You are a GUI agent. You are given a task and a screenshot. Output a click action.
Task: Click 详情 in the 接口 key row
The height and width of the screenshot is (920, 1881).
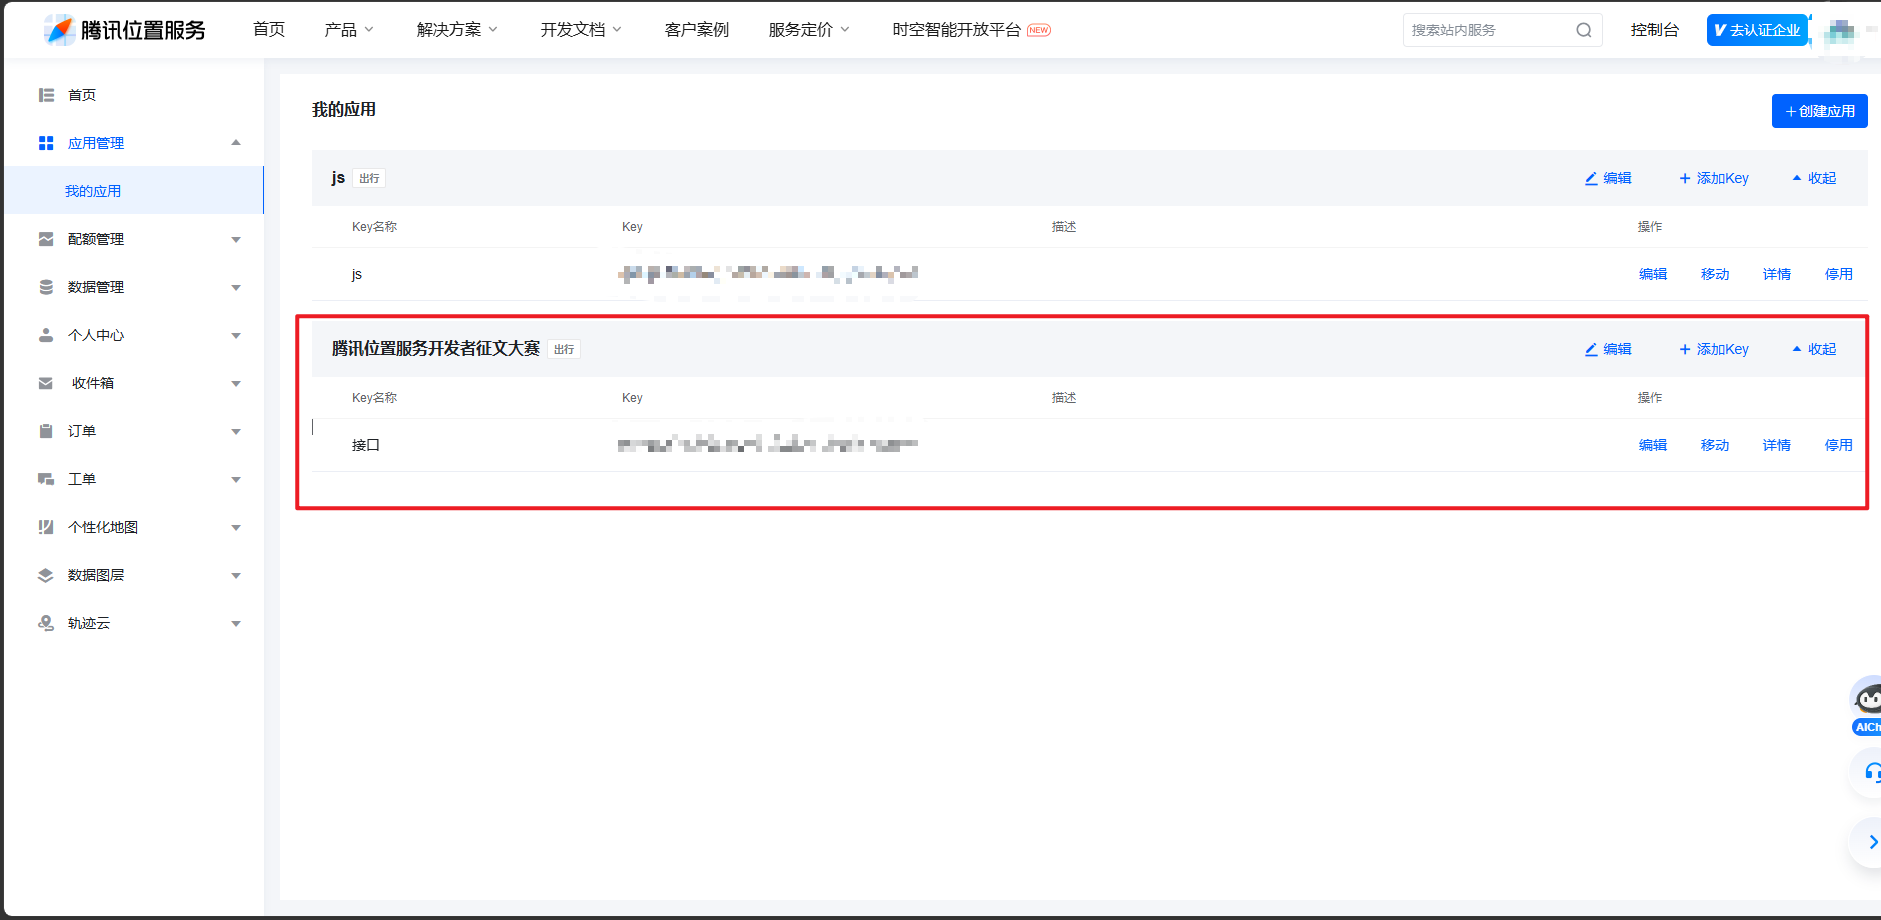[1777, 445]
